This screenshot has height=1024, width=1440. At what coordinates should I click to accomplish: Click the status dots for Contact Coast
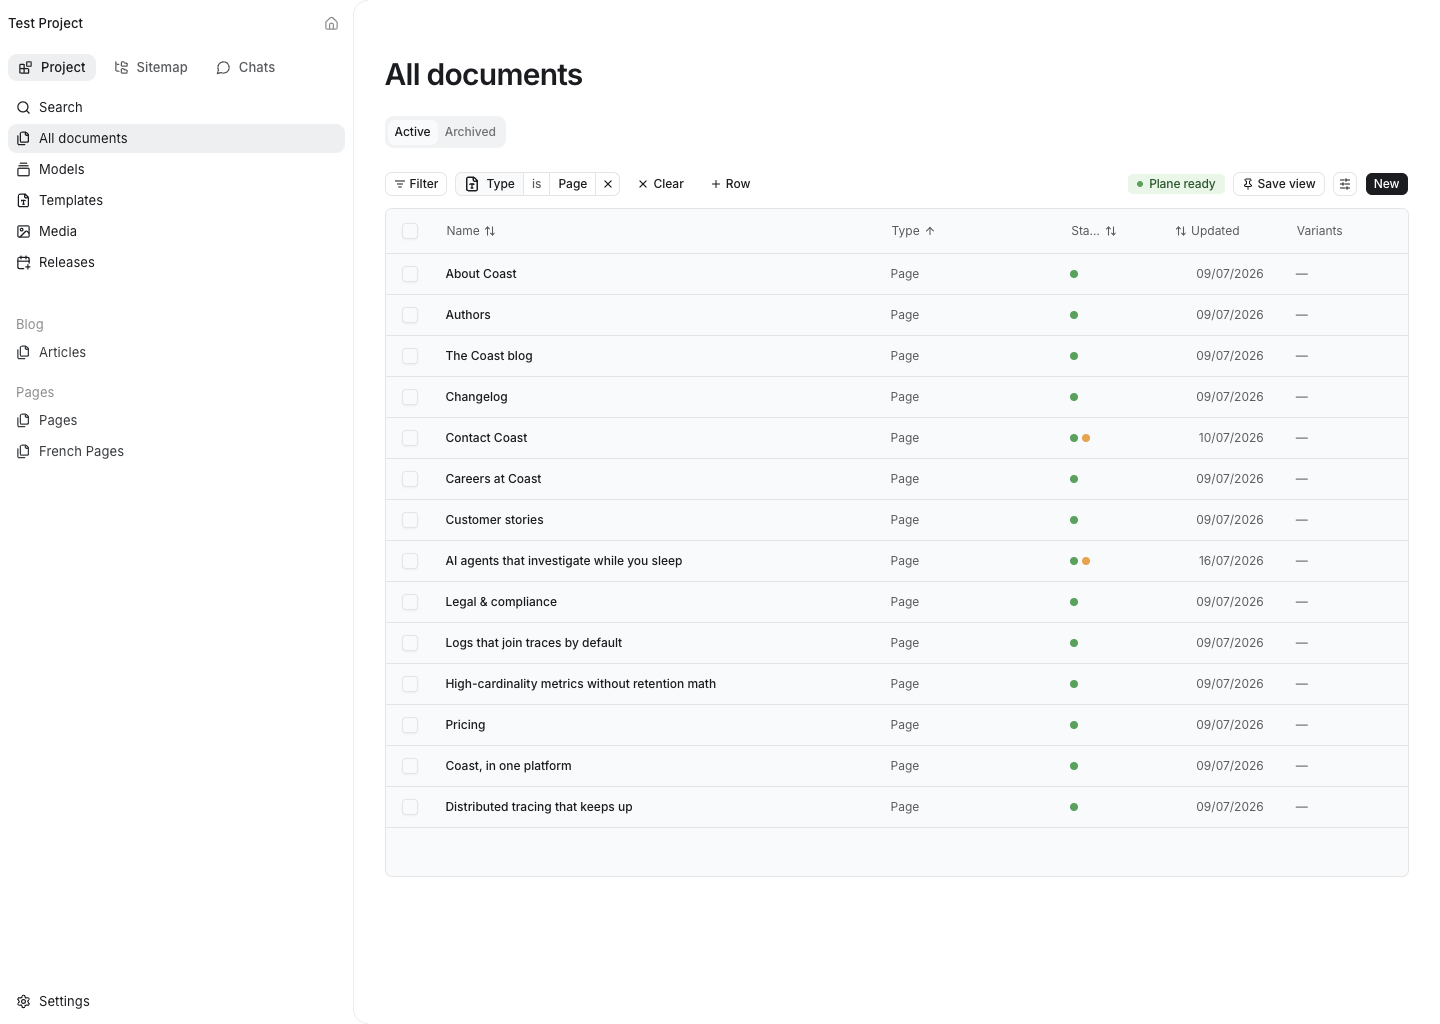tap(1080, 438)
